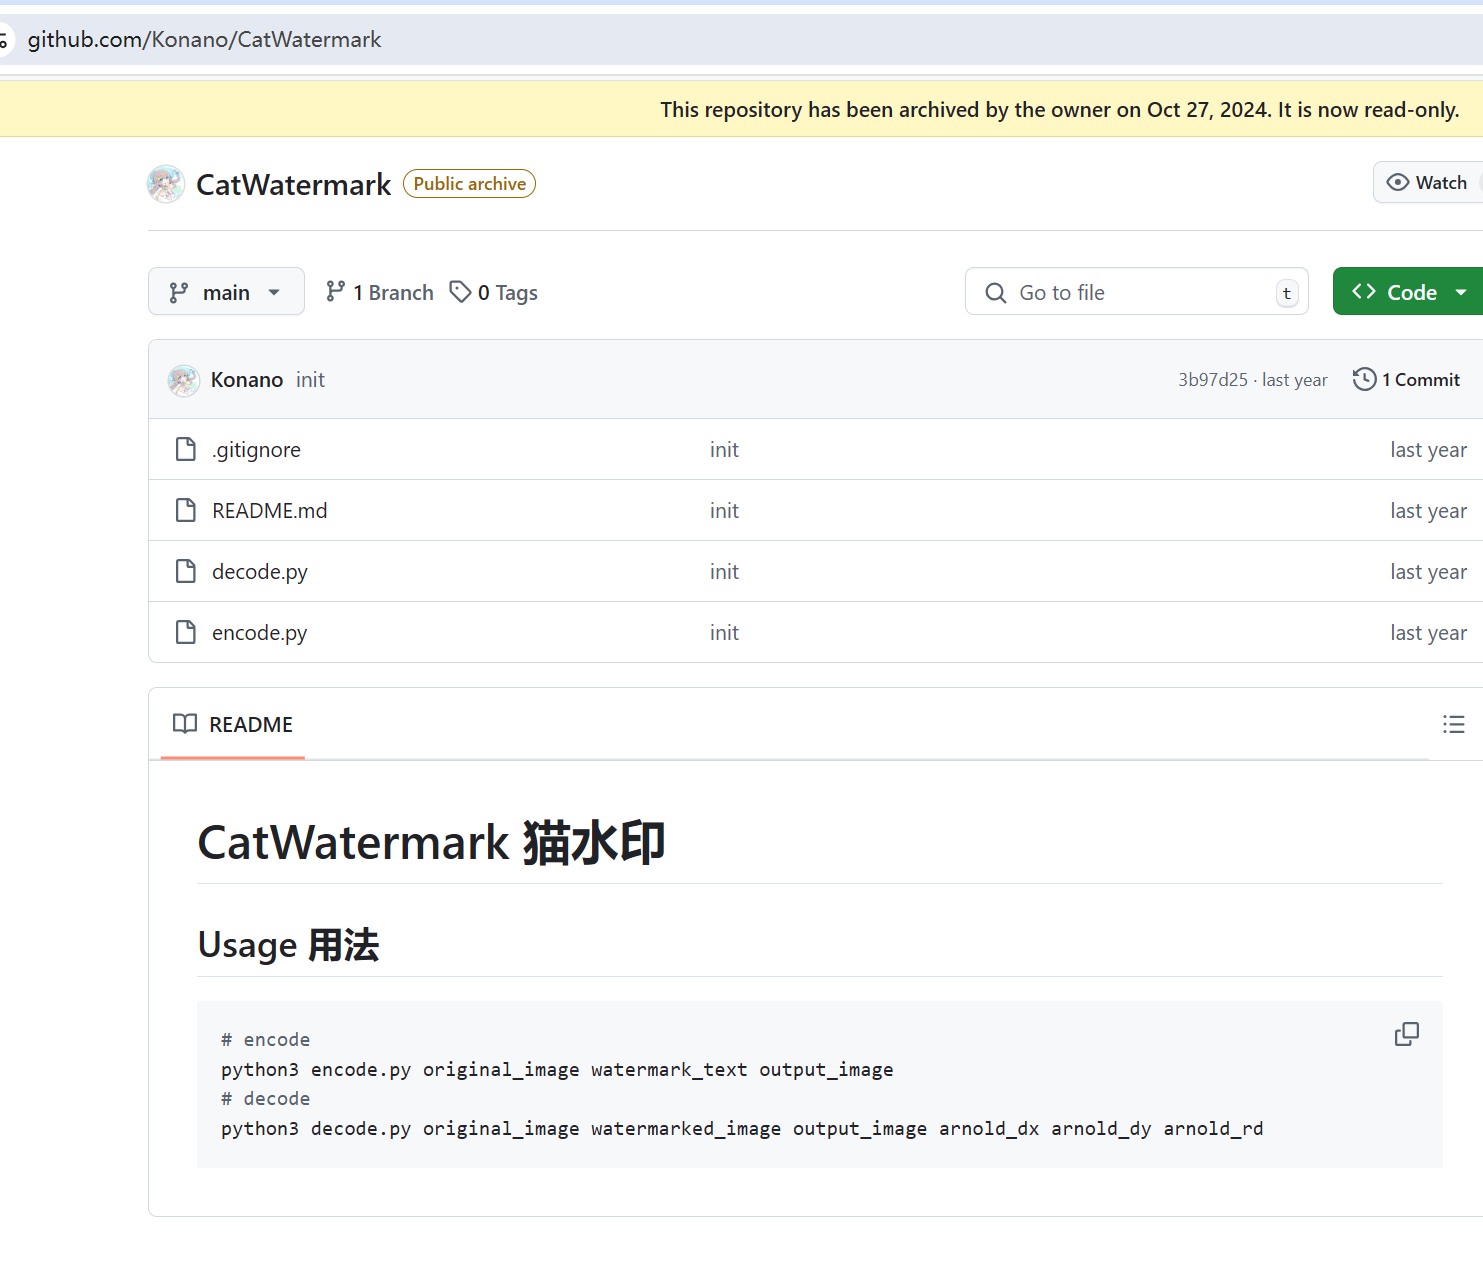Focus the Go to file search field
Viewport: 1483px width, 1270px height.
coord(1136,292)
